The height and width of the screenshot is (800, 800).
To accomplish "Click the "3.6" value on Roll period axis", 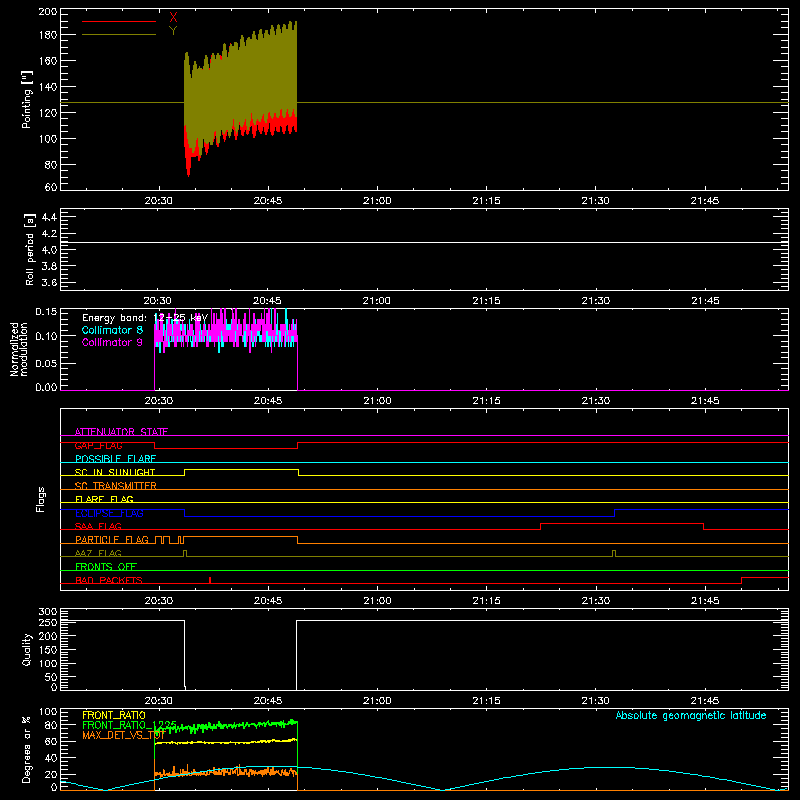I will [x=49, y=283].
